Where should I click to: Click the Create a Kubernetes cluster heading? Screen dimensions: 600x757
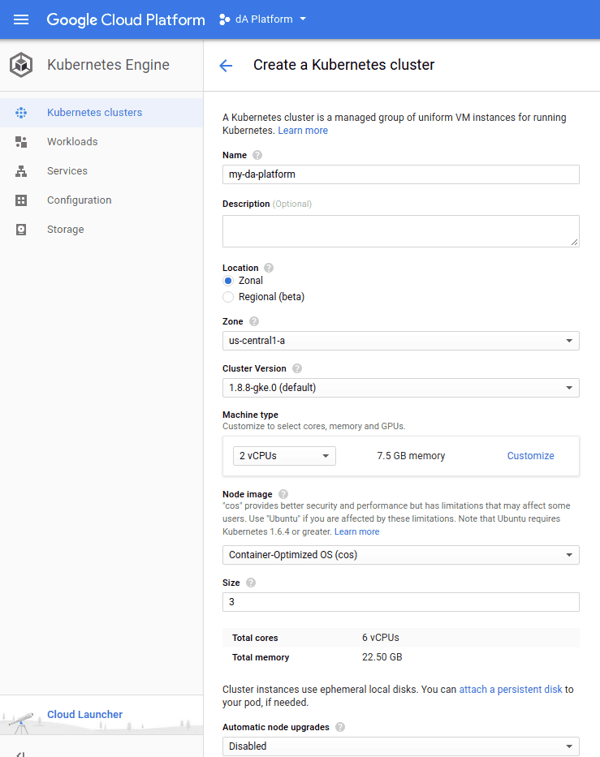(x=344, y=65)
